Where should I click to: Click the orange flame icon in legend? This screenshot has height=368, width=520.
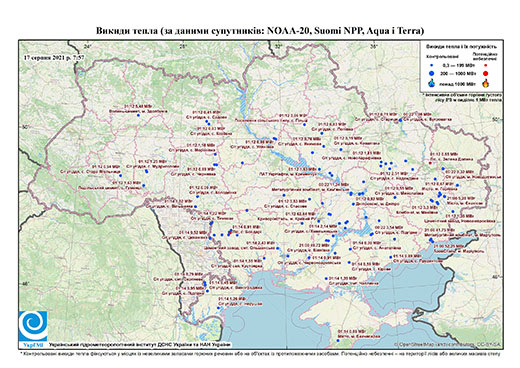click(486, 83)
